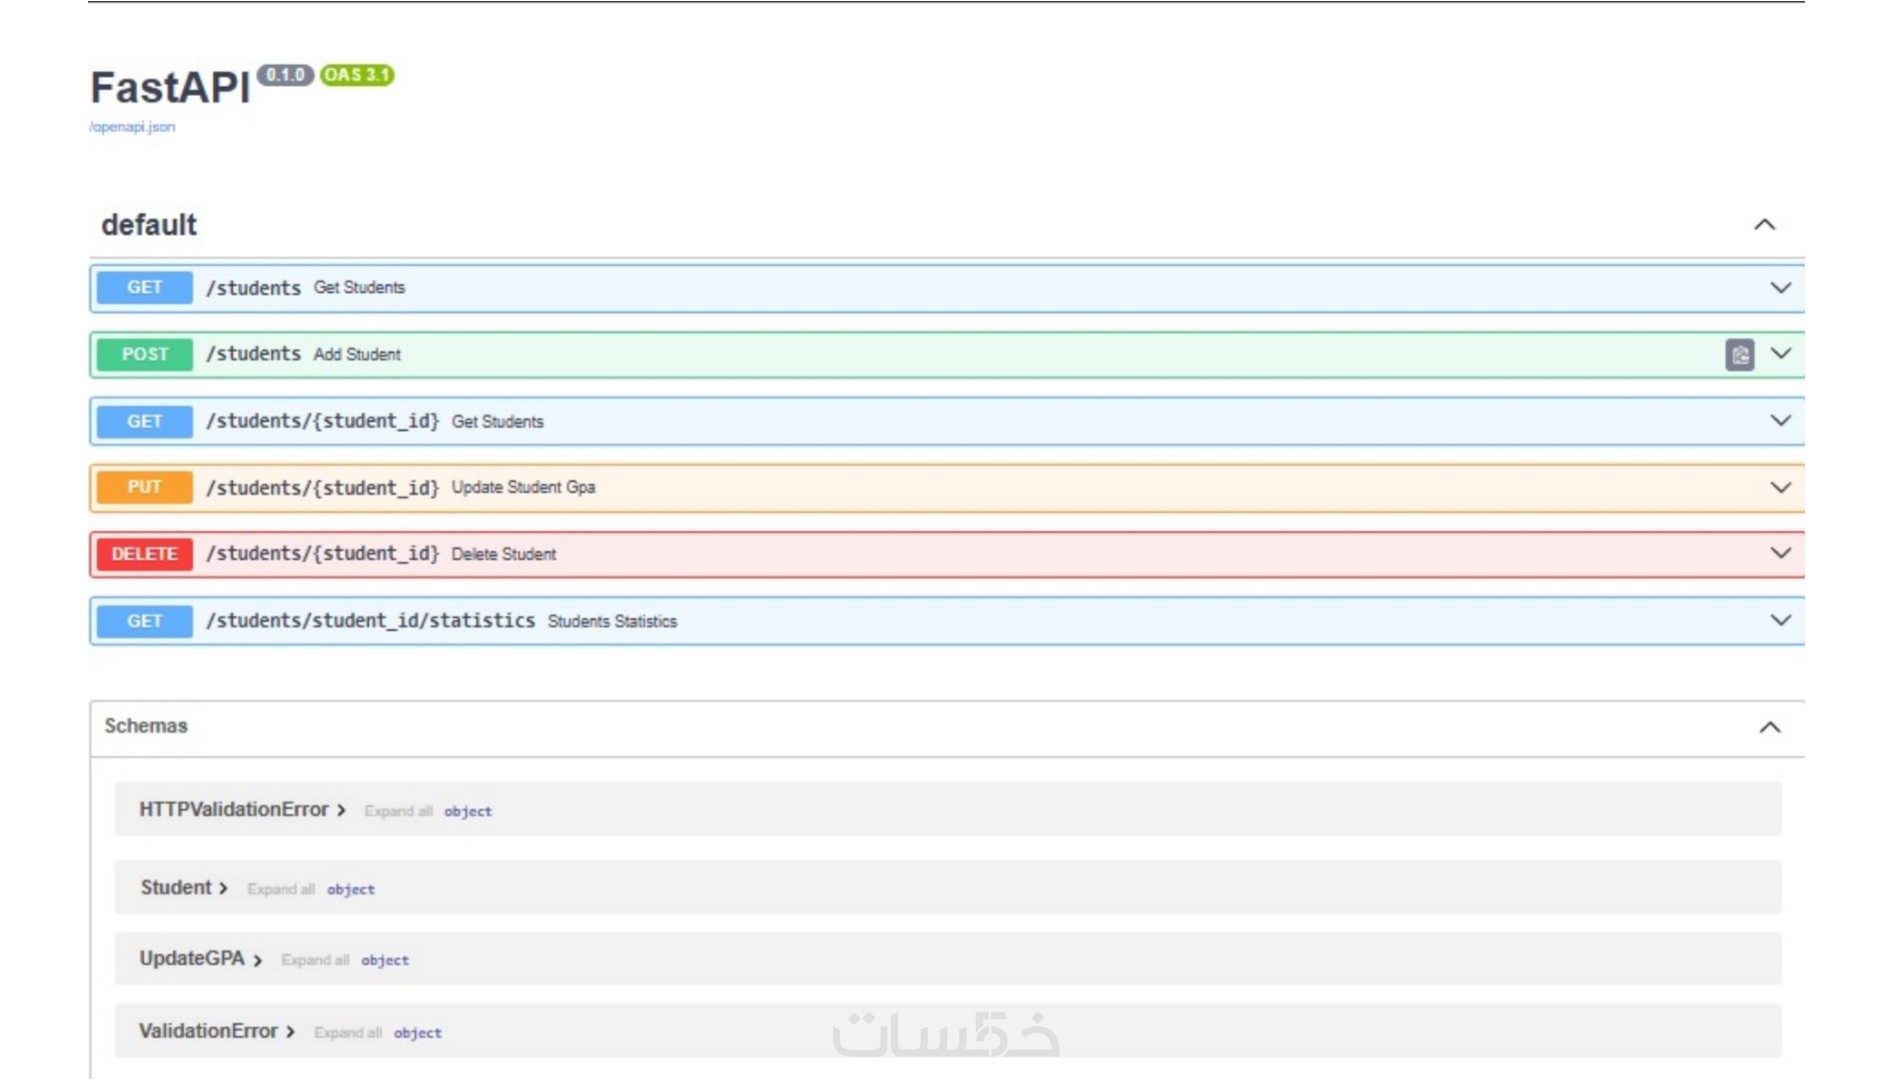Click the GET badge beside /students Get Students
The width and height of the screenshot is (1893, 1080).
[x=145, y=288]
